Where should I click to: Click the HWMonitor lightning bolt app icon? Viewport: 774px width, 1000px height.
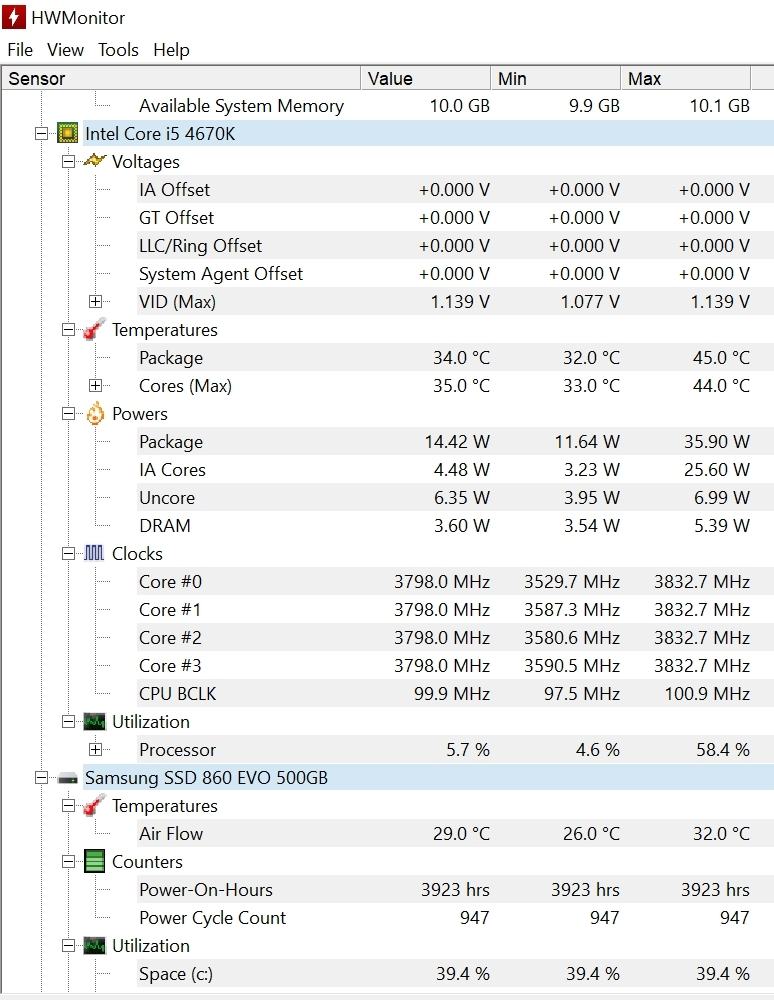(14, 18)
